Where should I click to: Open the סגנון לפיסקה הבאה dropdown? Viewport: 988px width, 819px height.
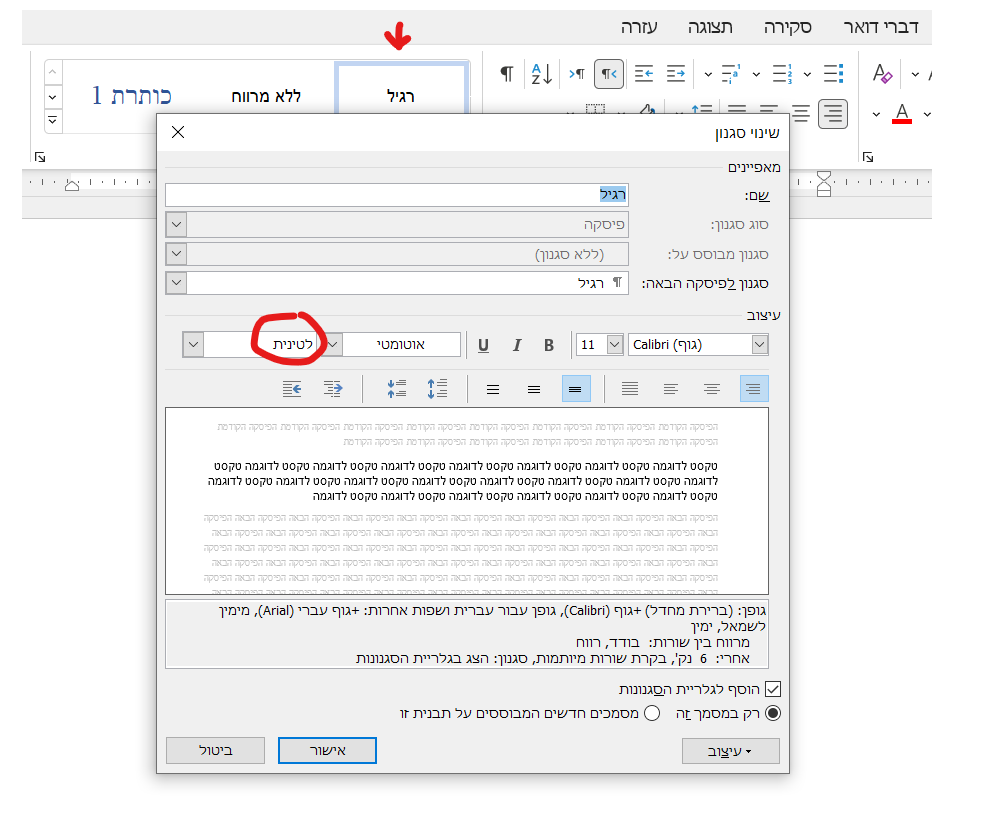coord(176,283)
